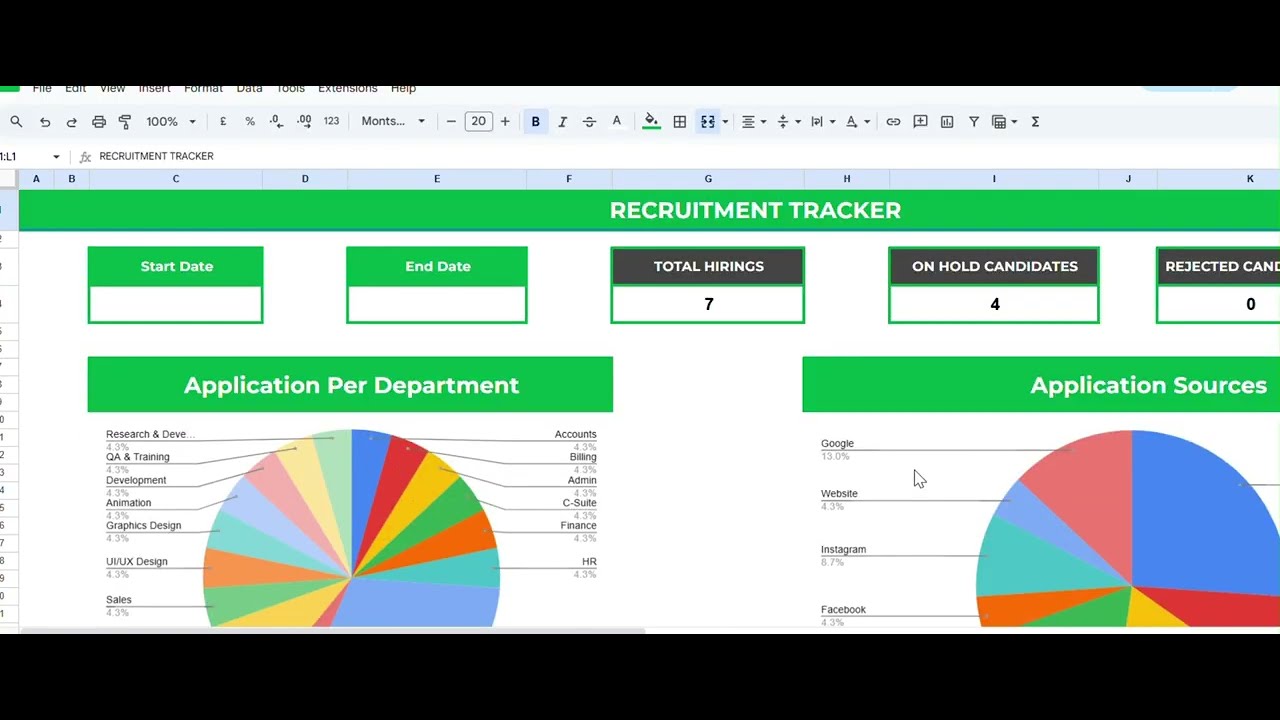Toggle strikethrough formatting

[x=589, y=122]
